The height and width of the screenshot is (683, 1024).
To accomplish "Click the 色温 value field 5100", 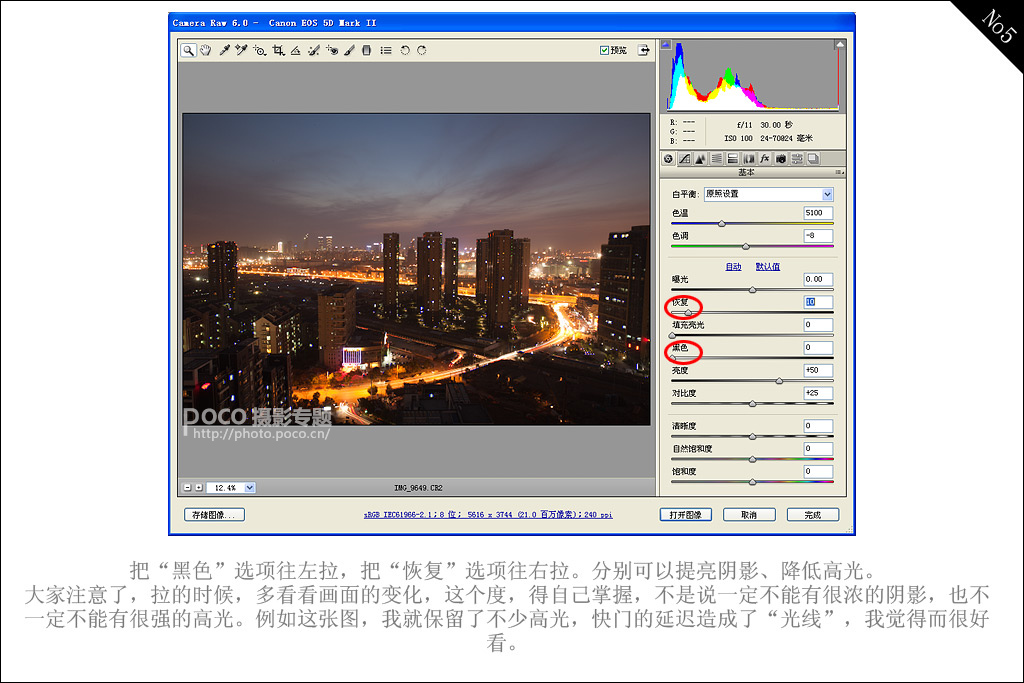I will pos(818,213).
